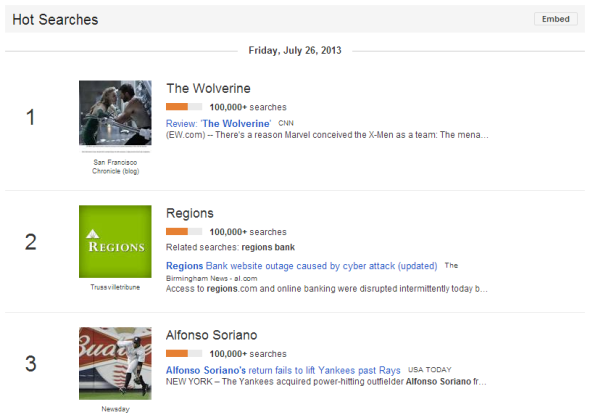Select the Alfonso Soriano search title
The image size is (590, 415).
tap(211, 335)
